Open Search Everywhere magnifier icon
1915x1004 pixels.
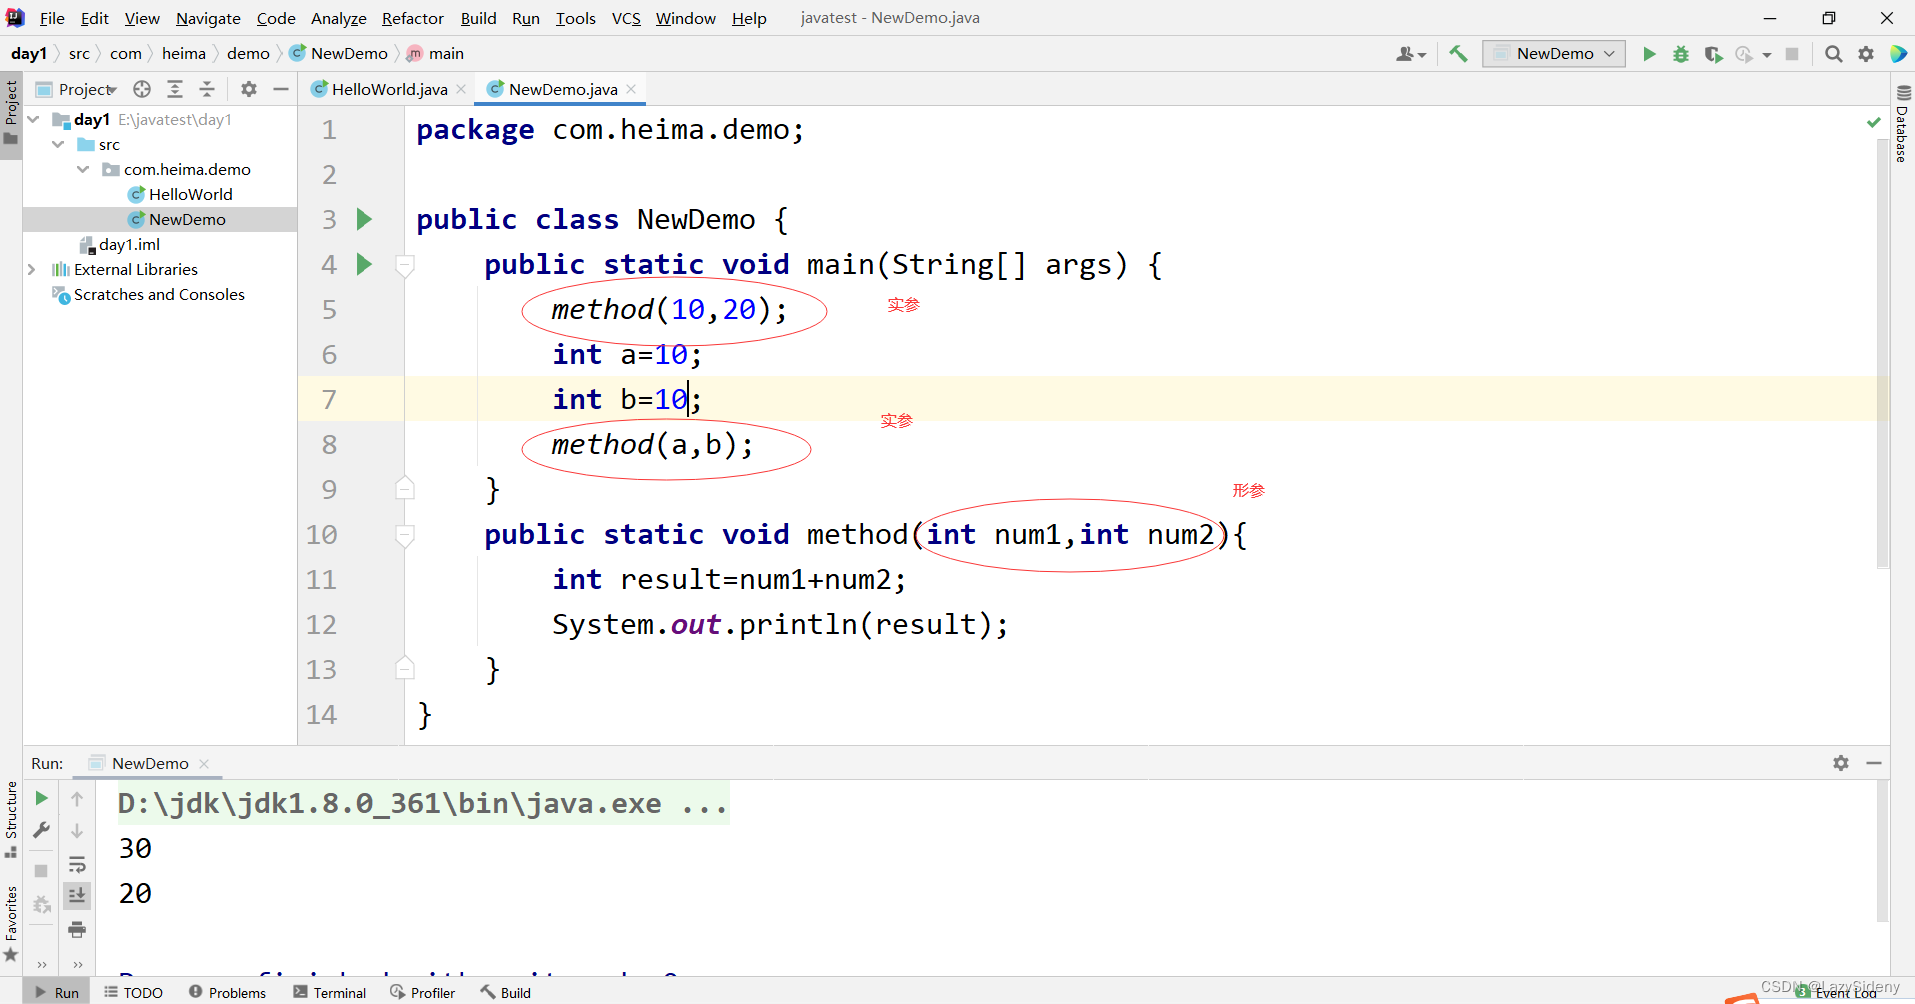coord(1833,54)
